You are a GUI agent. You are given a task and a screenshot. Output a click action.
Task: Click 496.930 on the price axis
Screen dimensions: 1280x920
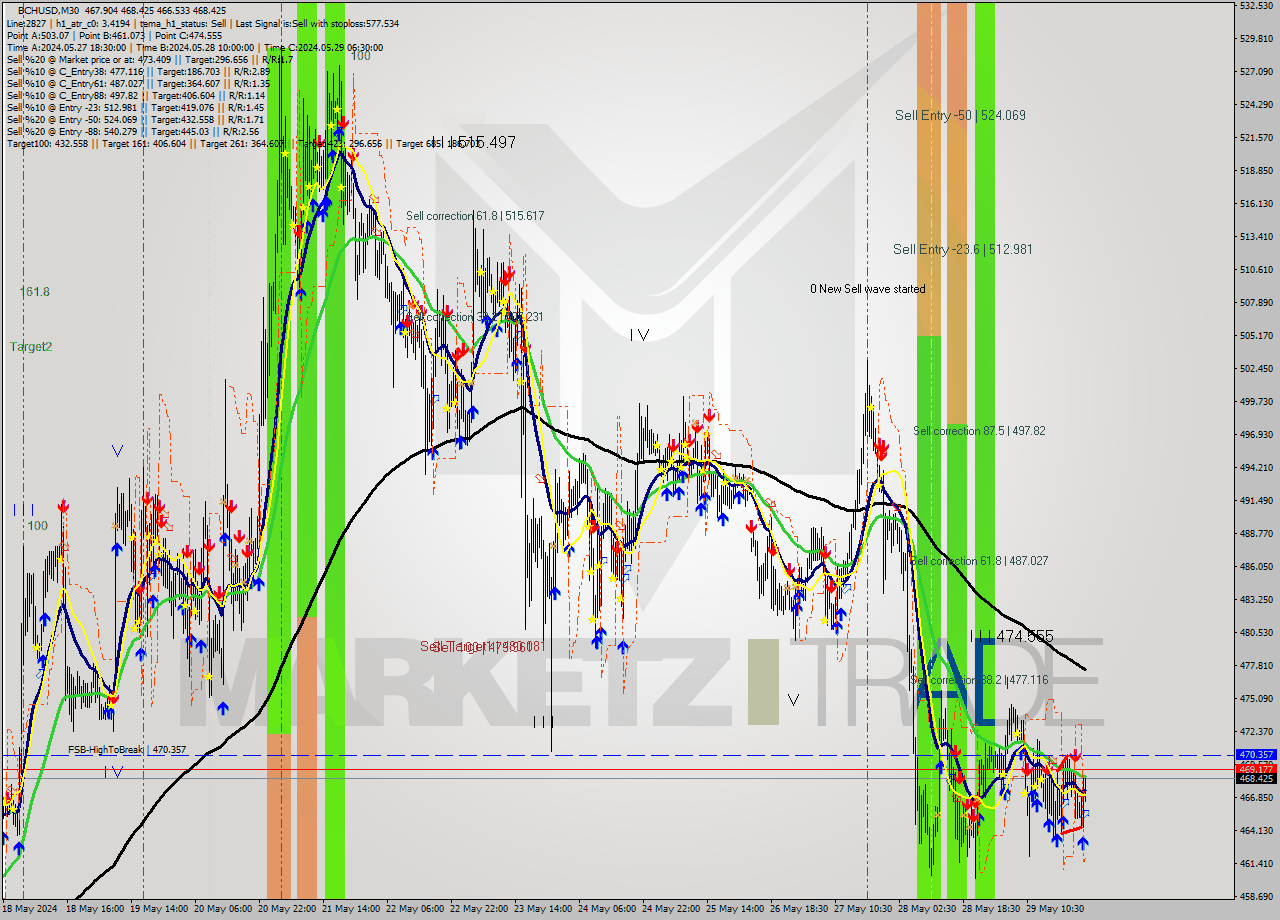[x=1256, y=435]
